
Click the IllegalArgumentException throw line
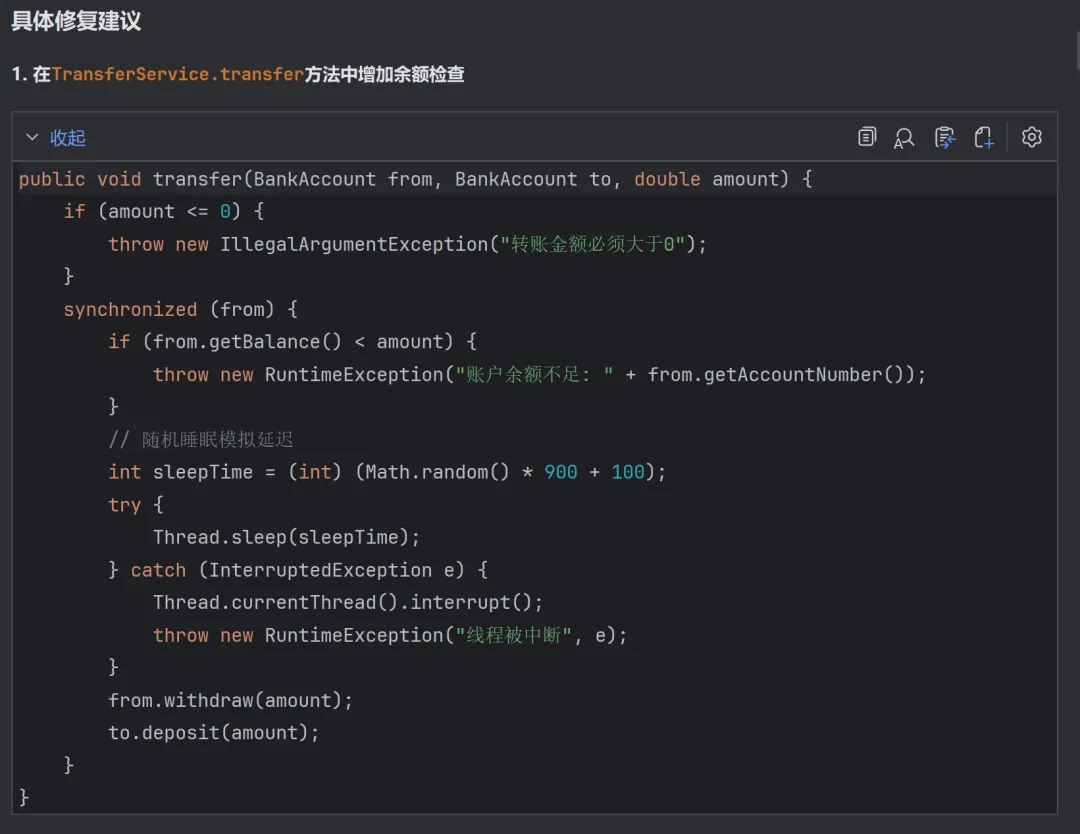click(x=407, y=244)
